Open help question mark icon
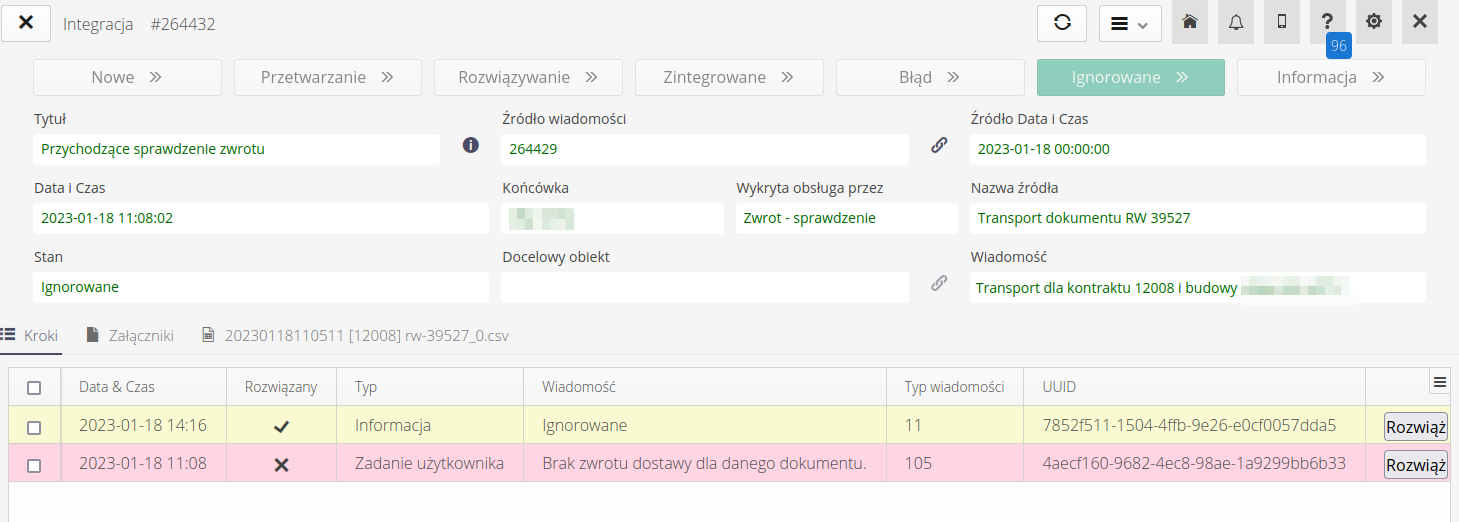Image resolution: width=1459 pixels, height=522 pixels. tap(1327, 22)
